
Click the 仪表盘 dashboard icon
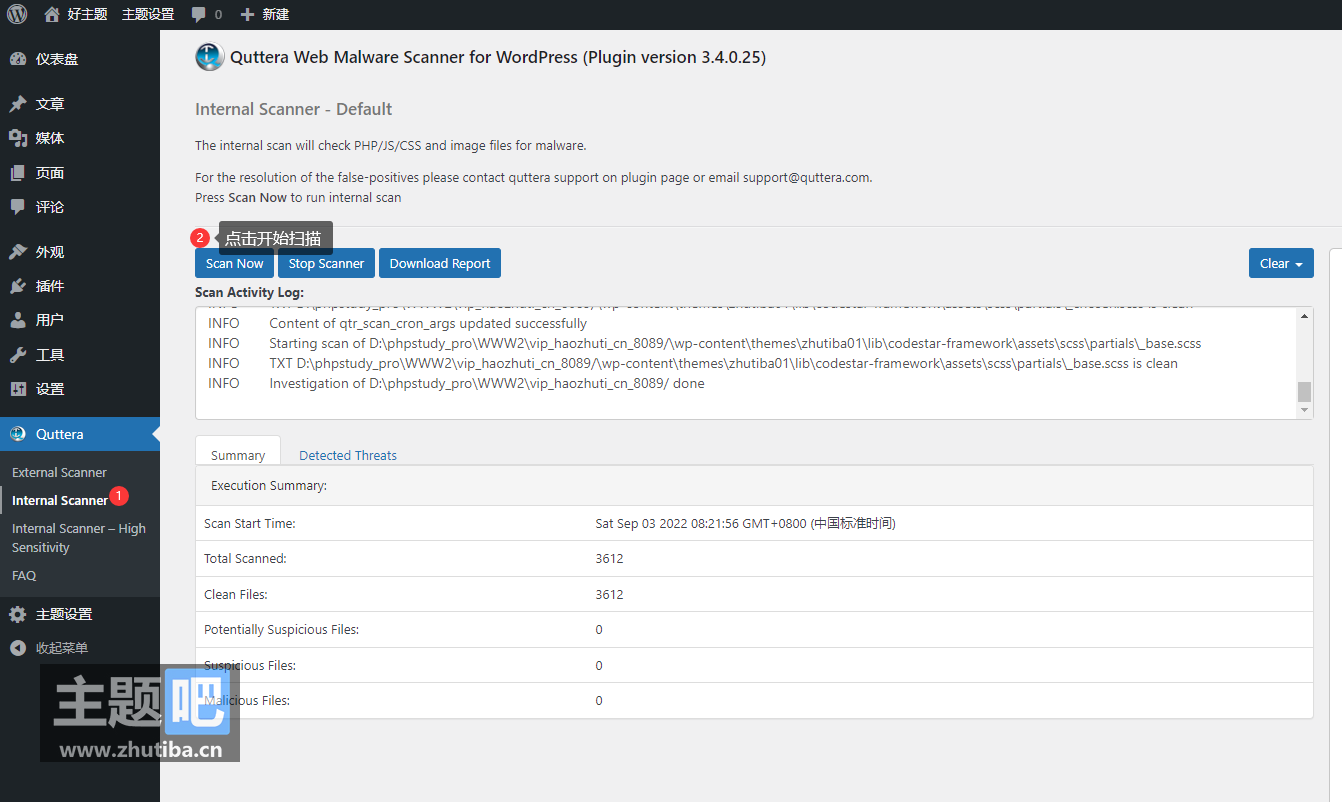pos(18,59)
